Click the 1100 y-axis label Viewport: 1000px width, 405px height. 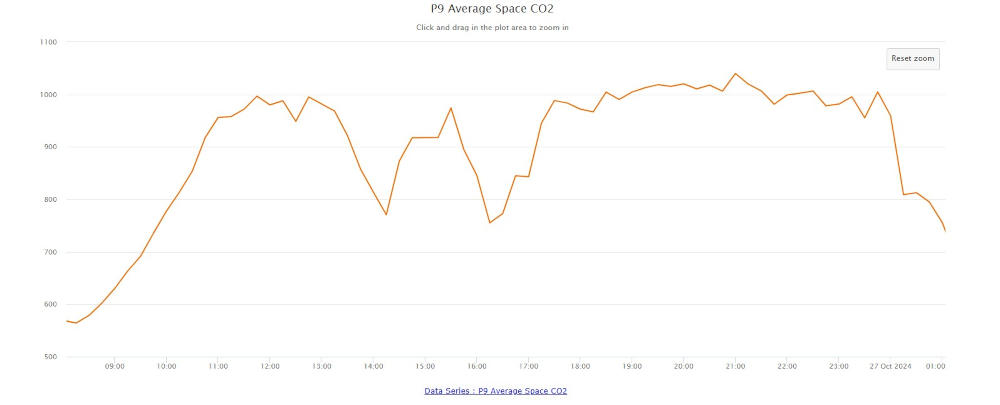pos(48,42)
